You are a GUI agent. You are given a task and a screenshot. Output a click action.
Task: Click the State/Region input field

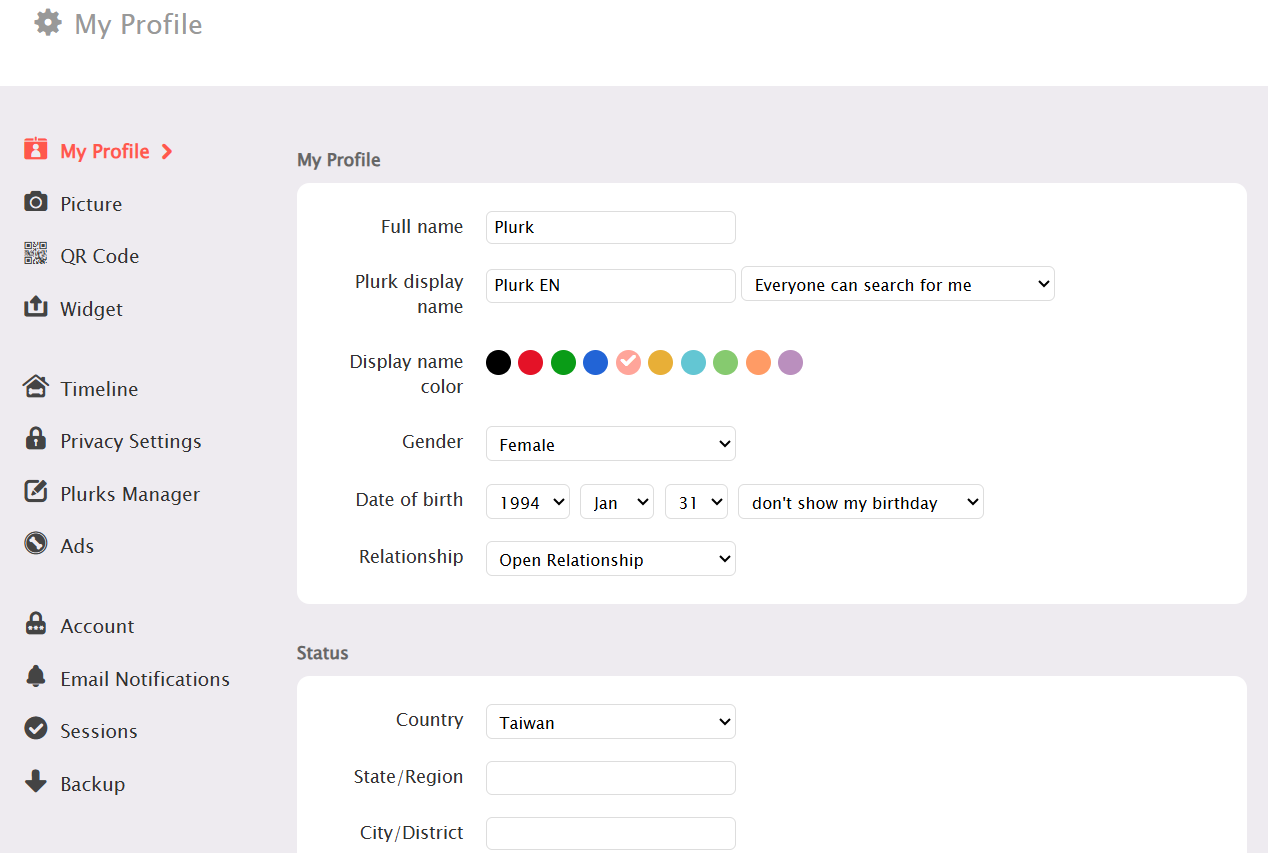coord(611,778)
